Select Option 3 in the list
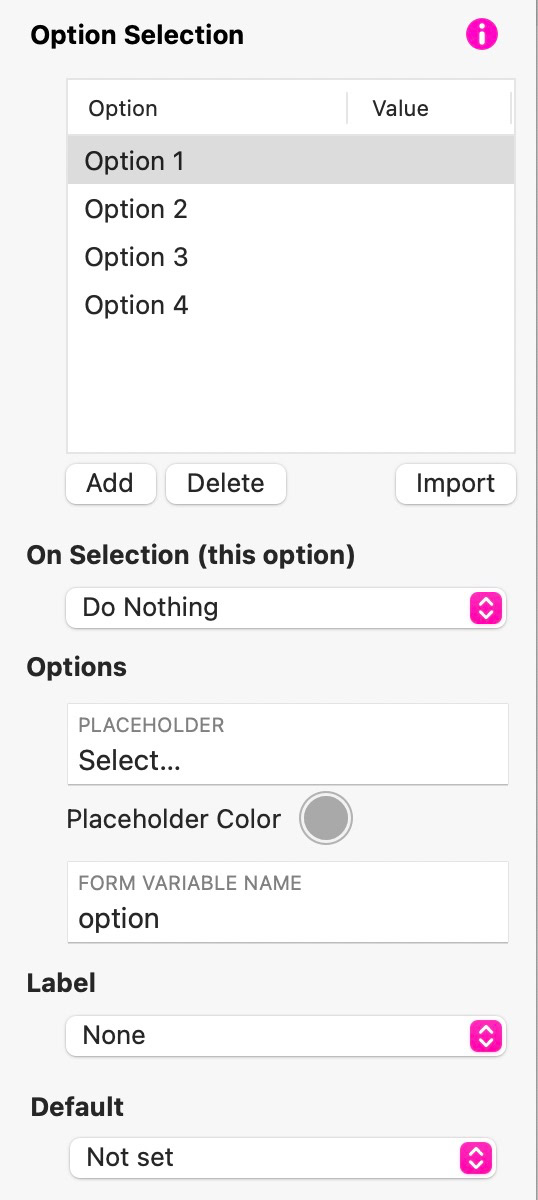 pos(291,257)
